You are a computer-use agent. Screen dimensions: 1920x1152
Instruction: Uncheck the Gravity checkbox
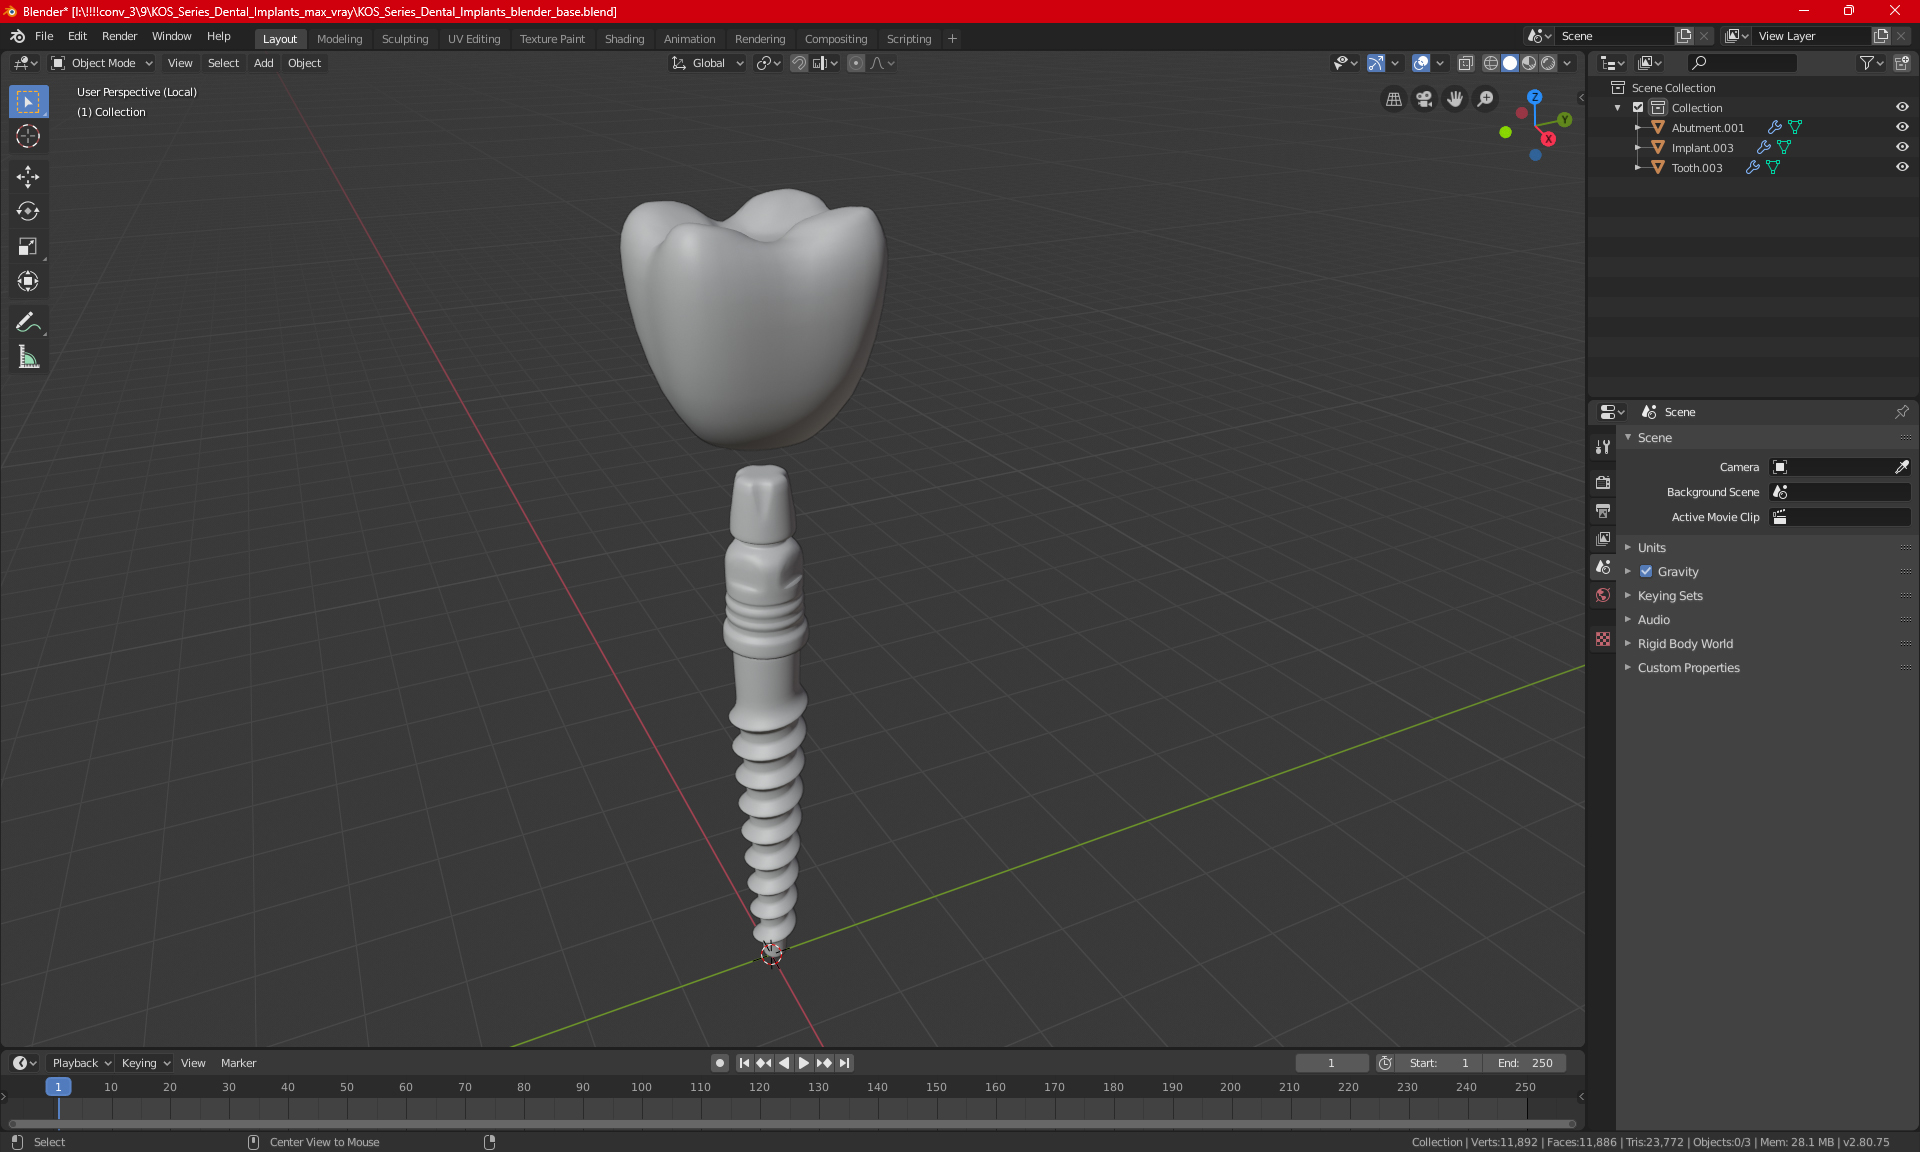point(1646,572)
